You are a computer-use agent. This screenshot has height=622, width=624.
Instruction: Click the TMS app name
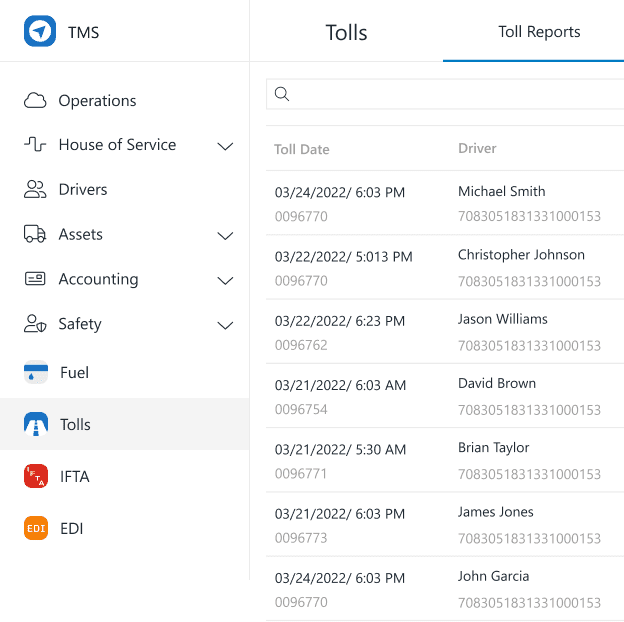[x=83, y=32]
